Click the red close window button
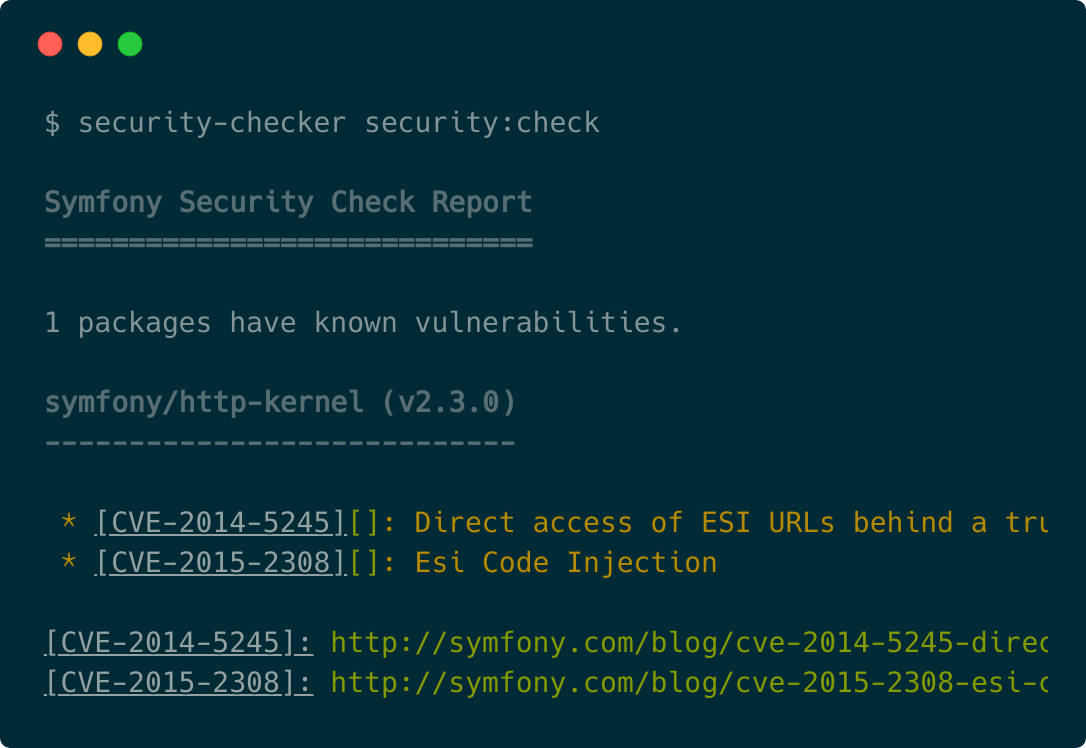Screen dimensions: 1086x748 pos(50,44)
